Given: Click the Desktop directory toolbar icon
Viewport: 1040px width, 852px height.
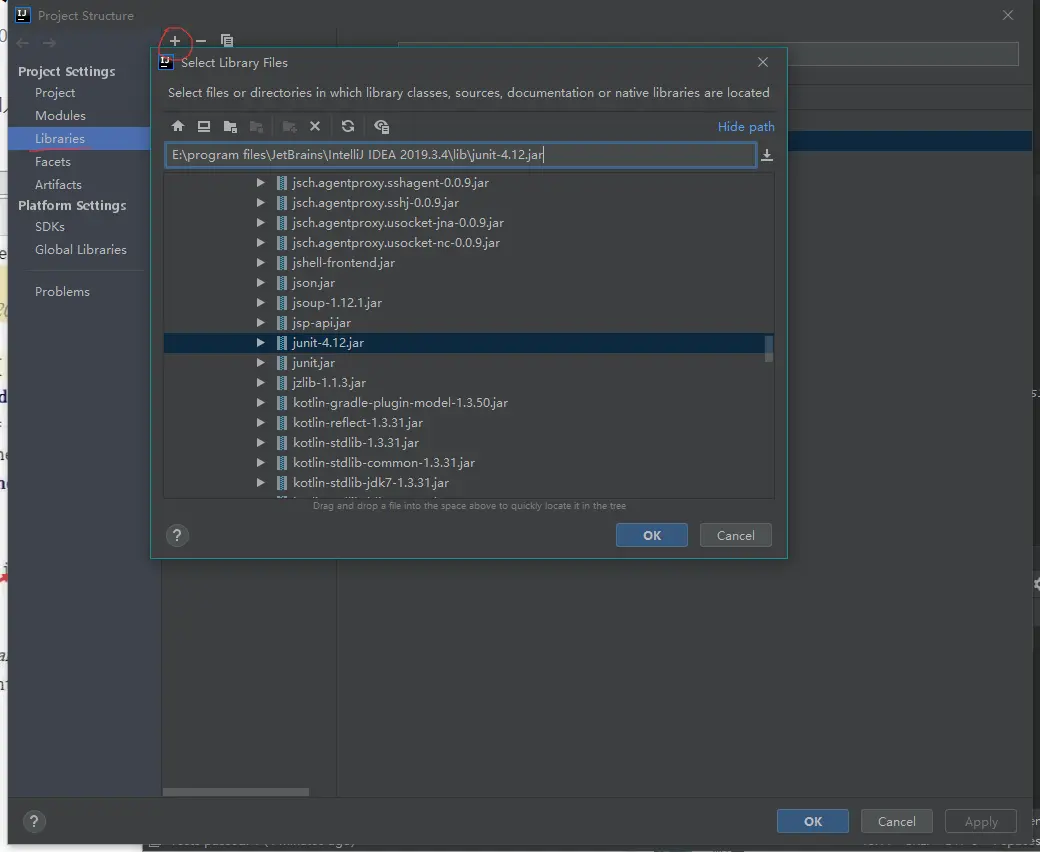Looking at the screenshot, I should 204,126.
